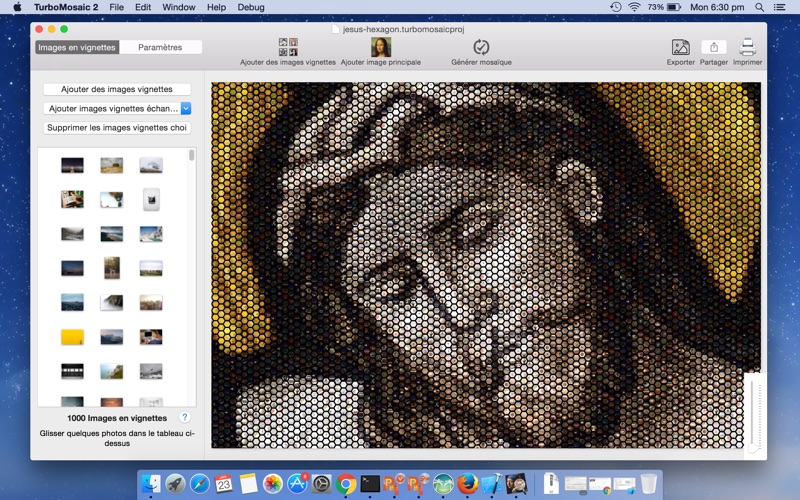Image resolution: width=800 pixels, height=500 pixels.
Task: Open Launchpad rocket icon in dock
Action: pos(176,484)
